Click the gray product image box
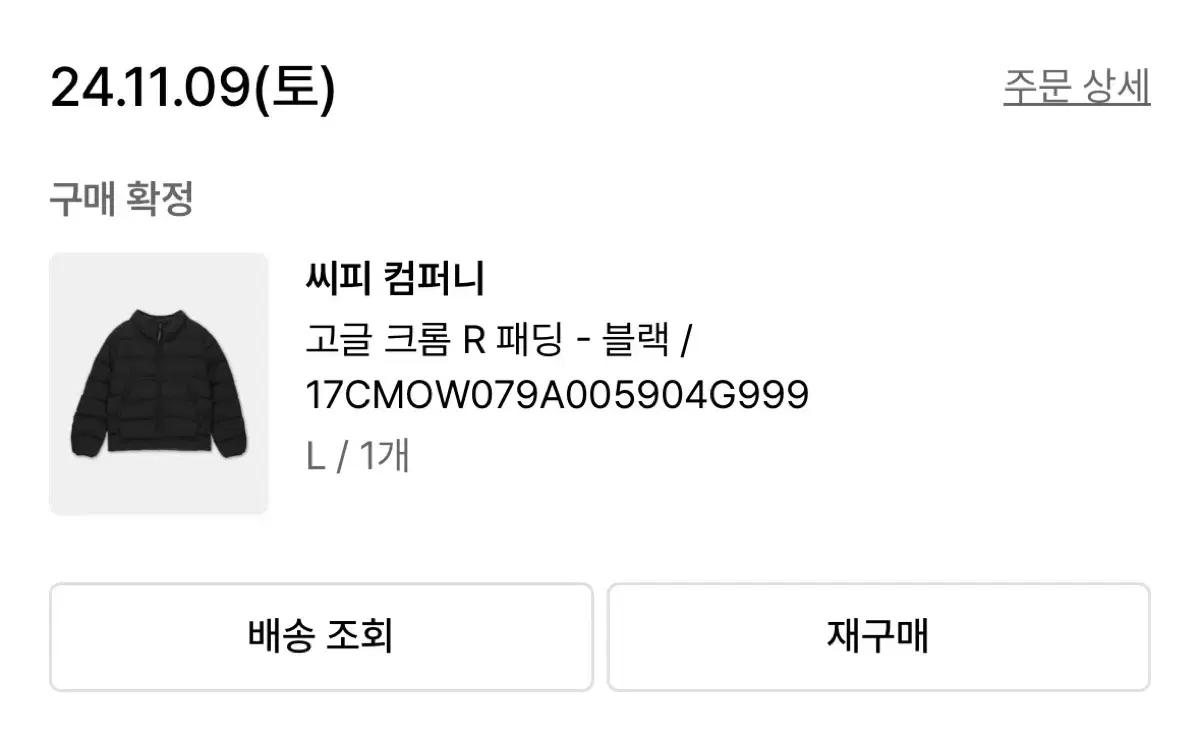1200x733 pixels. 159,384
